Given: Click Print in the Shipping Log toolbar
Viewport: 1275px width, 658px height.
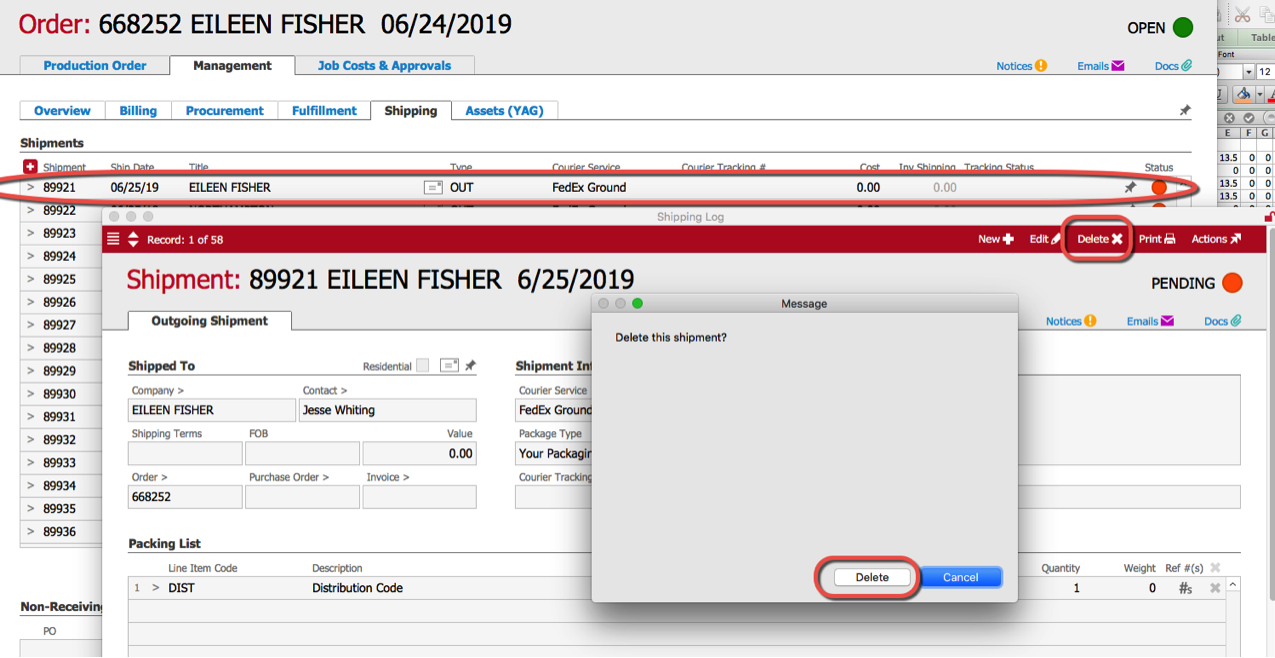Looking at the screenshot, I should 1157,239.
